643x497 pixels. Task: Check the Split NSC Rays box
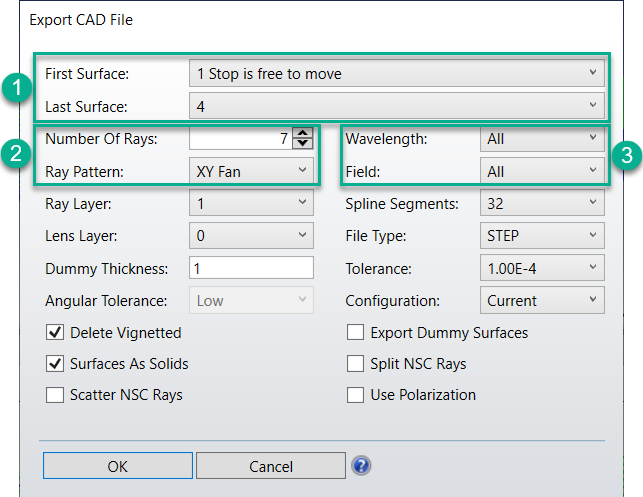[x=355, y=364]
